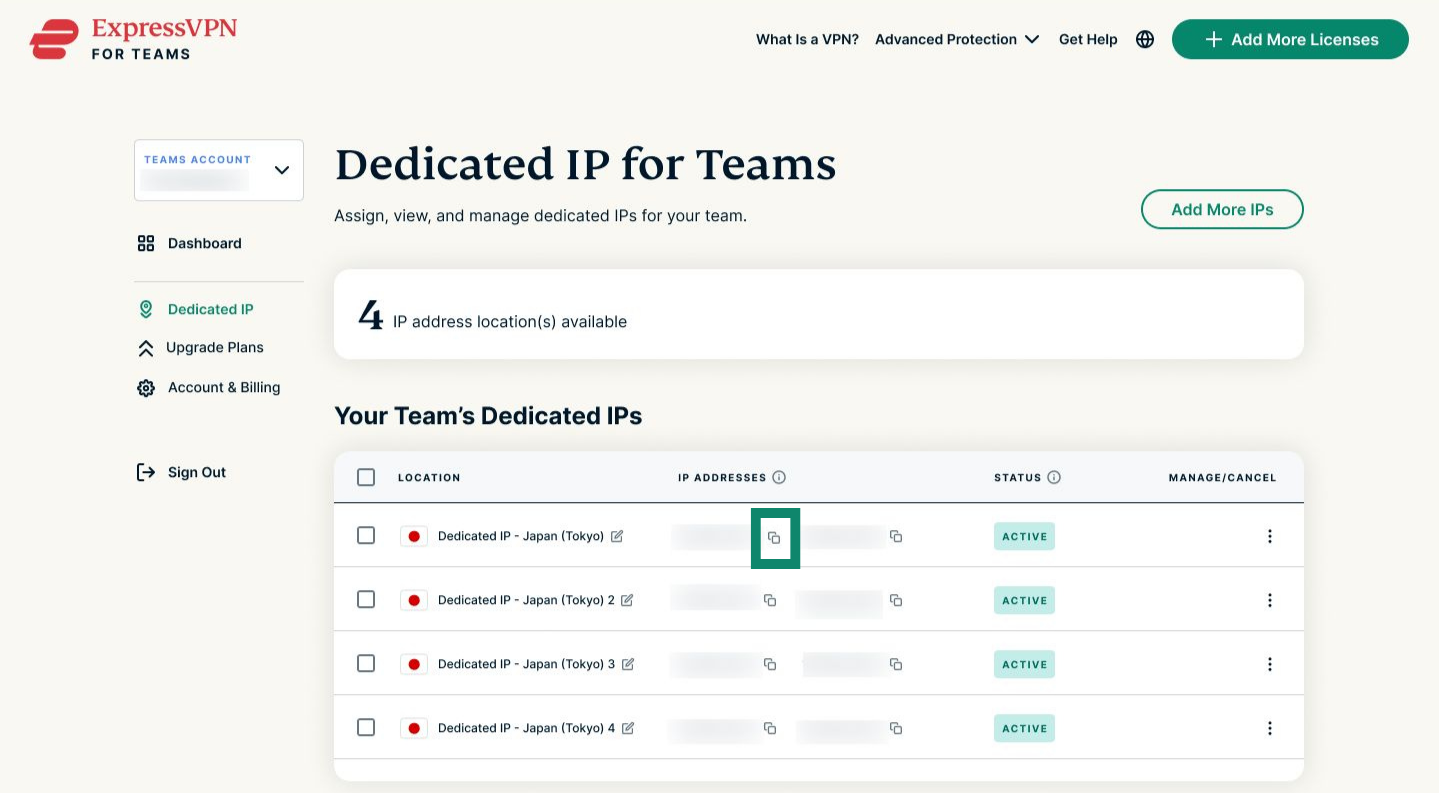Click the info icon beside IP Addresses header
The width and height of the screenshot is (1439, 793).
tap(779, 477)
